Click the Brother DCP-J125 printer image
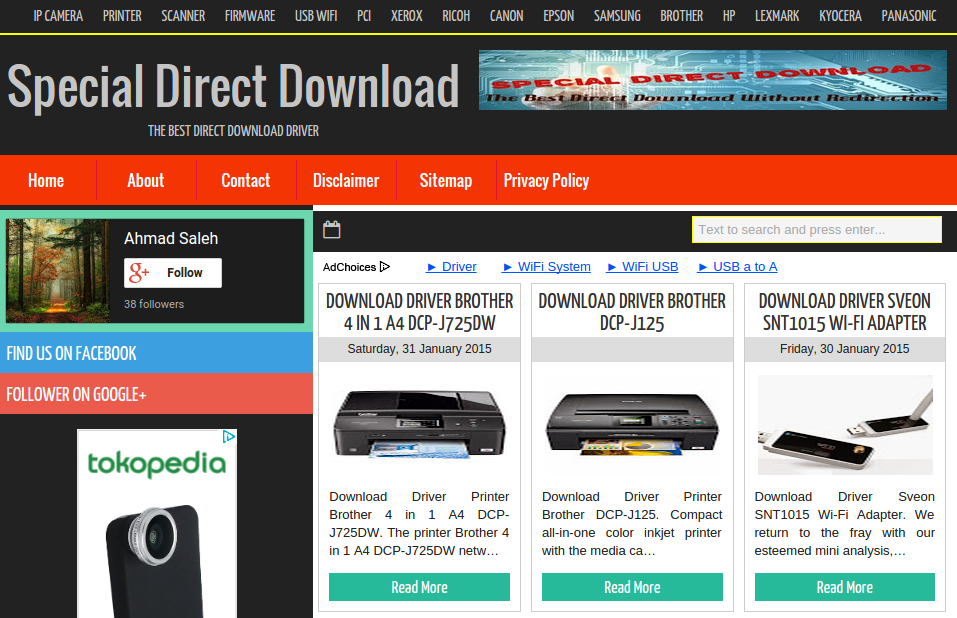This screenshot has height=618, width=957. tap(632, 425)
